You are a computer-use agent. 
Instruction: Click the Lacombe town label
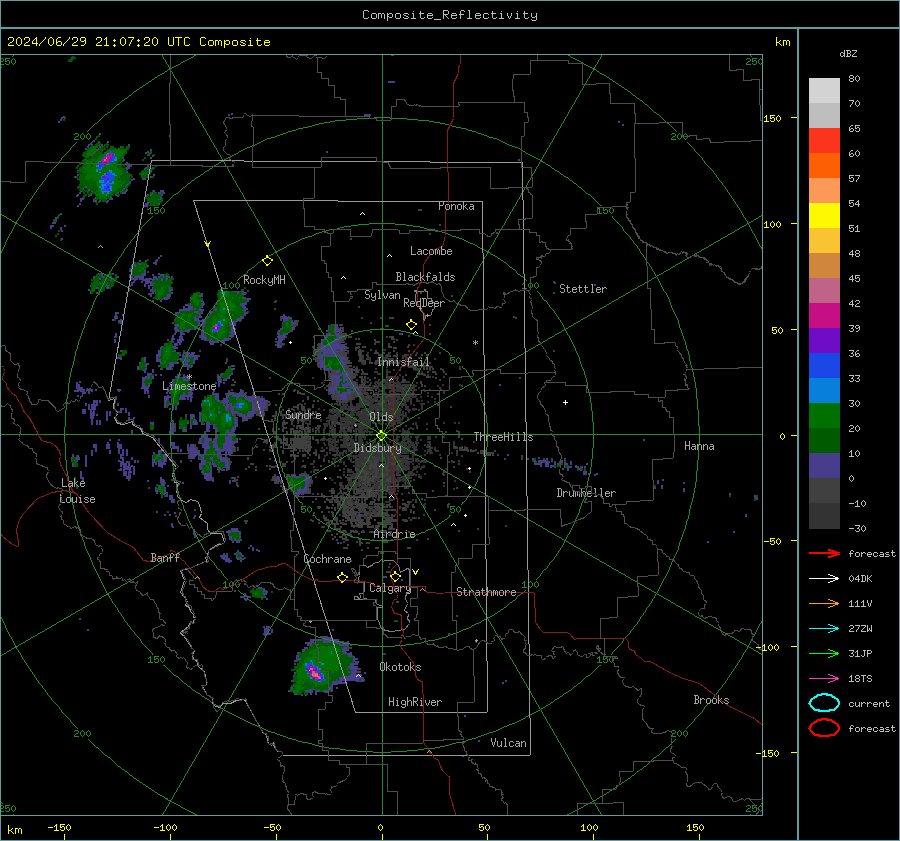[x=431, y=251]
